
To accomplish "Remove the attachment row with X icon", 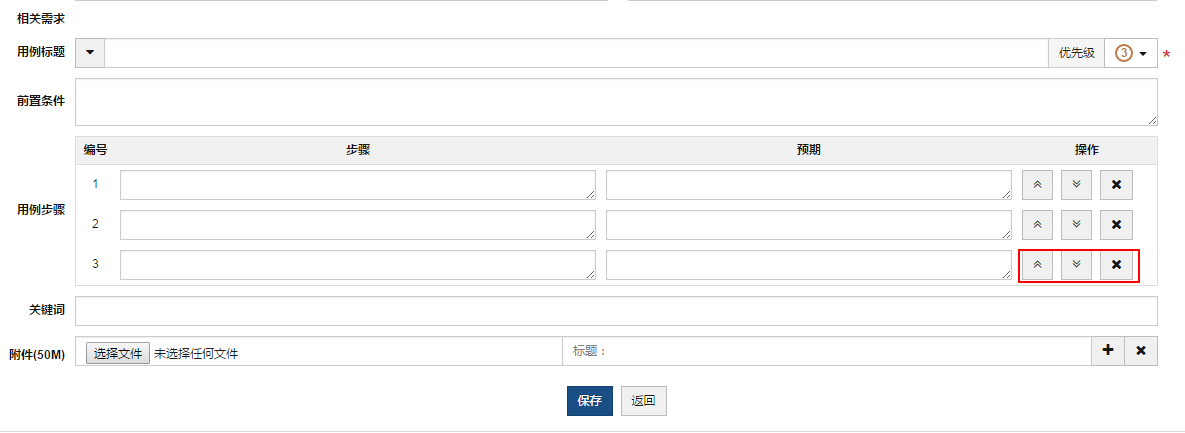I will point(1141,351).
